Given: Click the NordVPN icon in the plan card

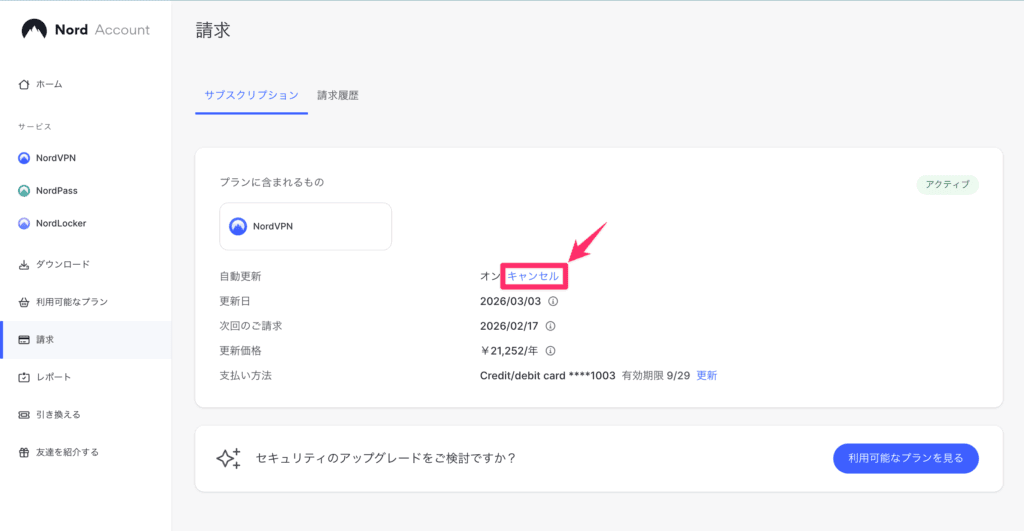Looking at the screenshot, I should 238,226.
